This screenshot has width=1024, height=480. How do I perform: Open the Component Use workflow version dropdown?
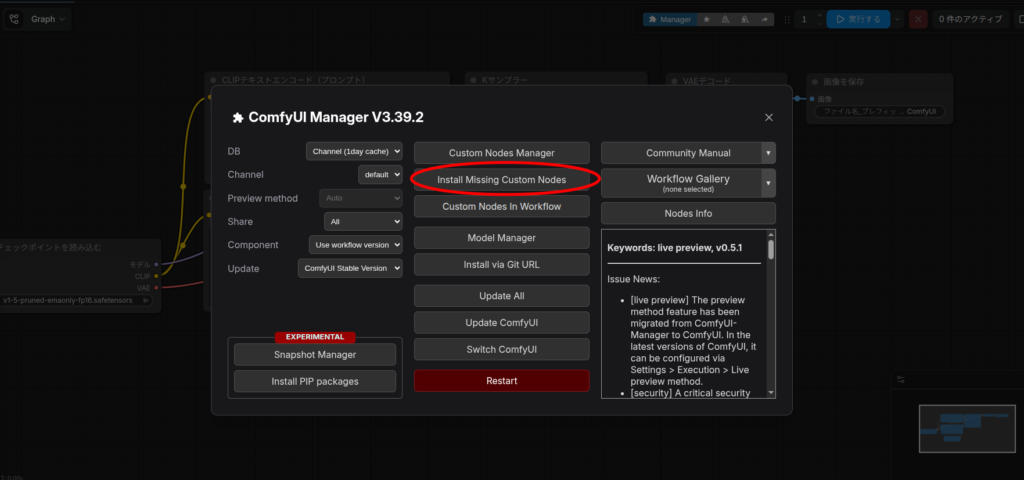(x=354, y=244)
